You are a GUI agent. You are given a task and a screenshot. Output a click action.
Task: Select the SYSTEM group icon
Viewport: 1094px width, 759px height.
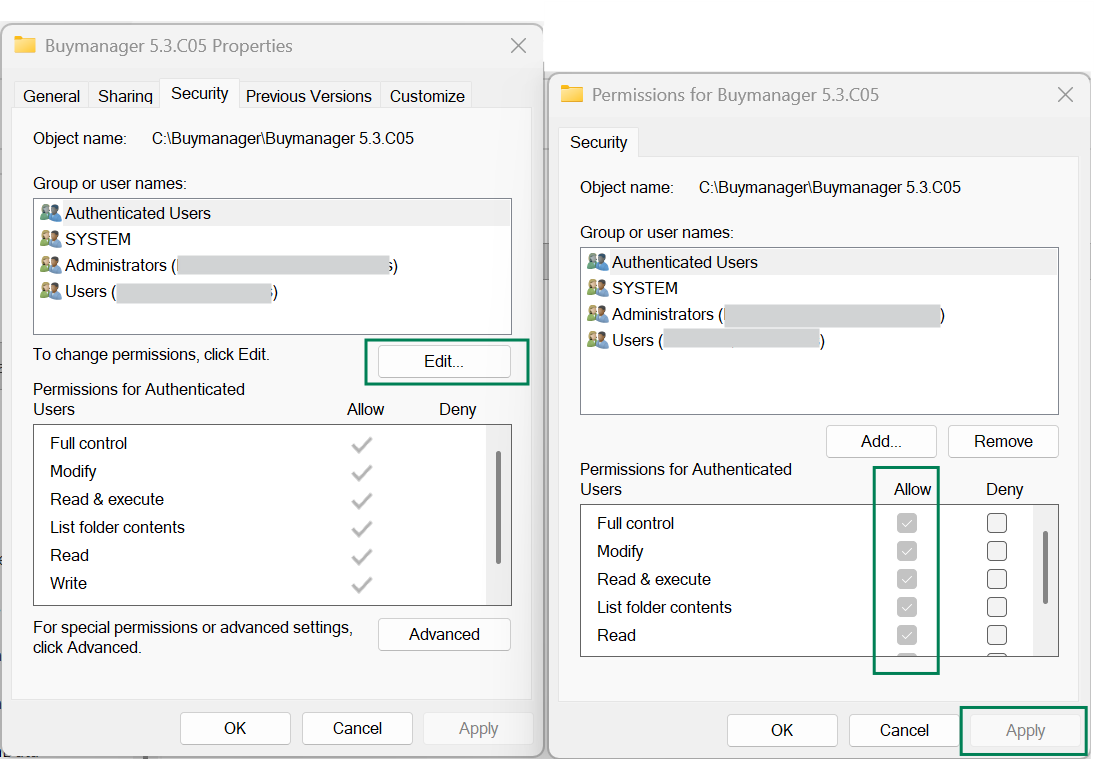coord(51,238)
